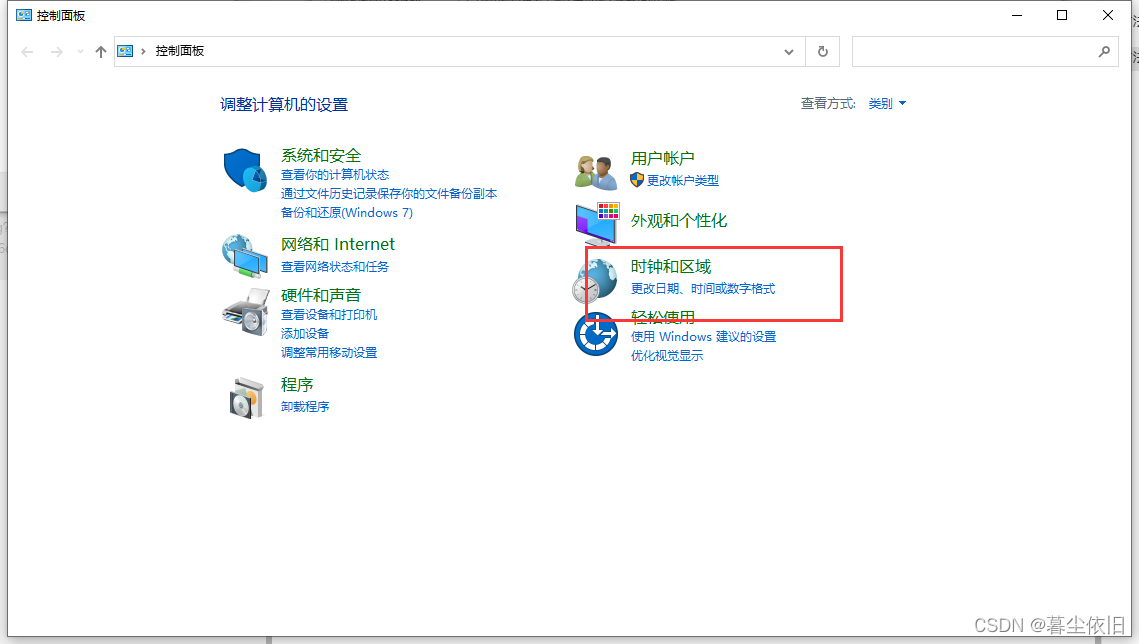Open 查看网络状态和任务 link
1139x644 pixels.
pos(335,266)
